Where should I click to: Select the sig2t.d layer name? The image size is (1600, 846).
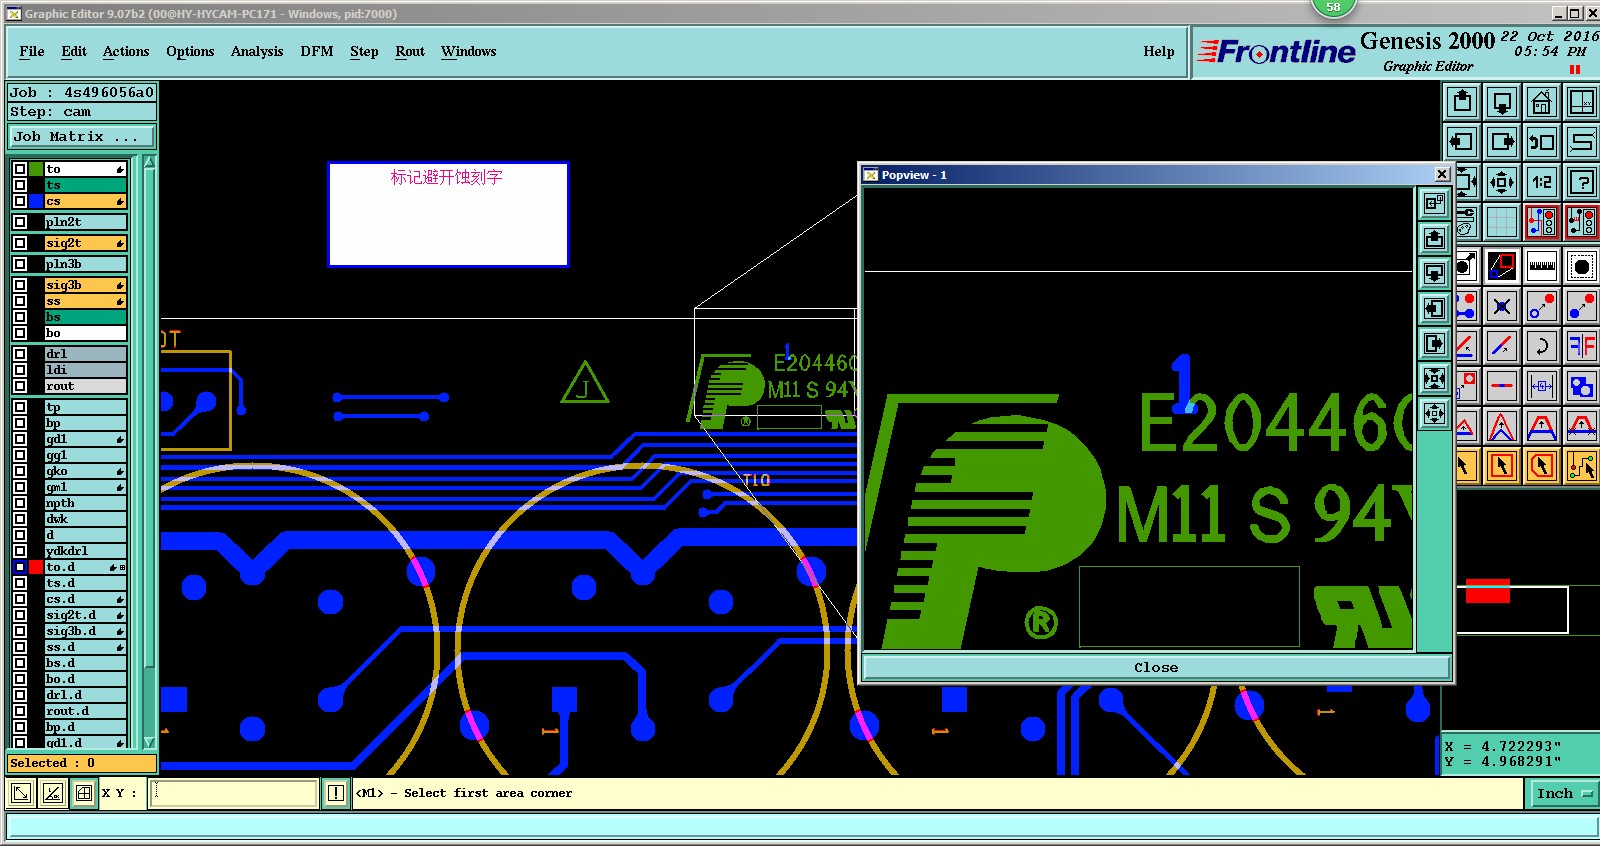click(86, 615)
